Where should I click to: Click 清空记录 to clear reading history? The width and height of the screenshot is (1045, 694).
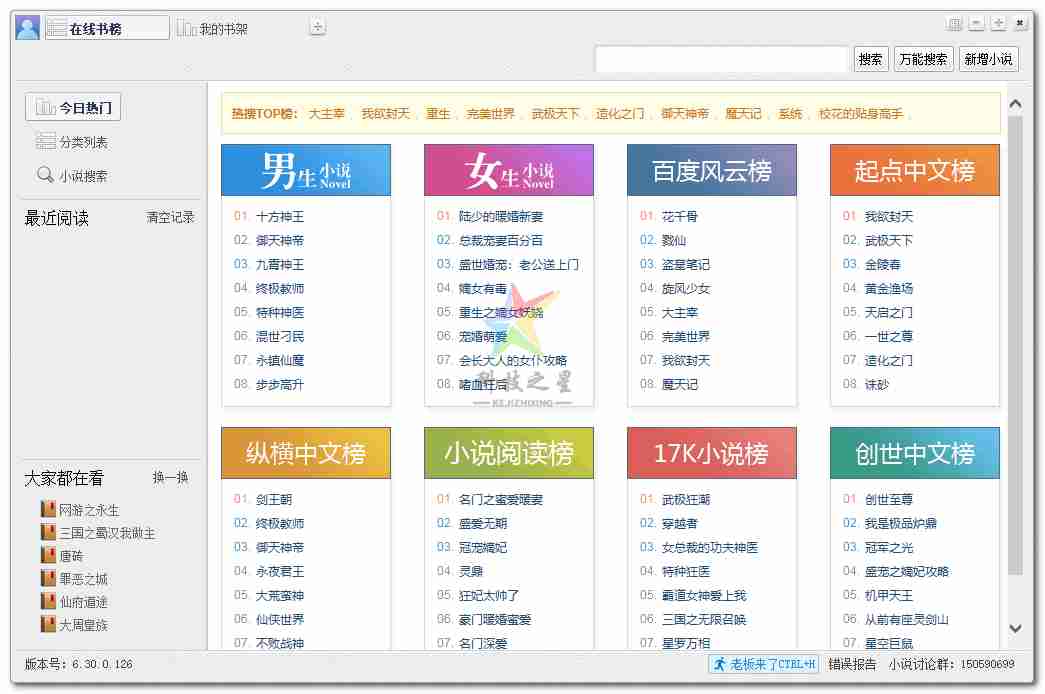click(170, 217)
